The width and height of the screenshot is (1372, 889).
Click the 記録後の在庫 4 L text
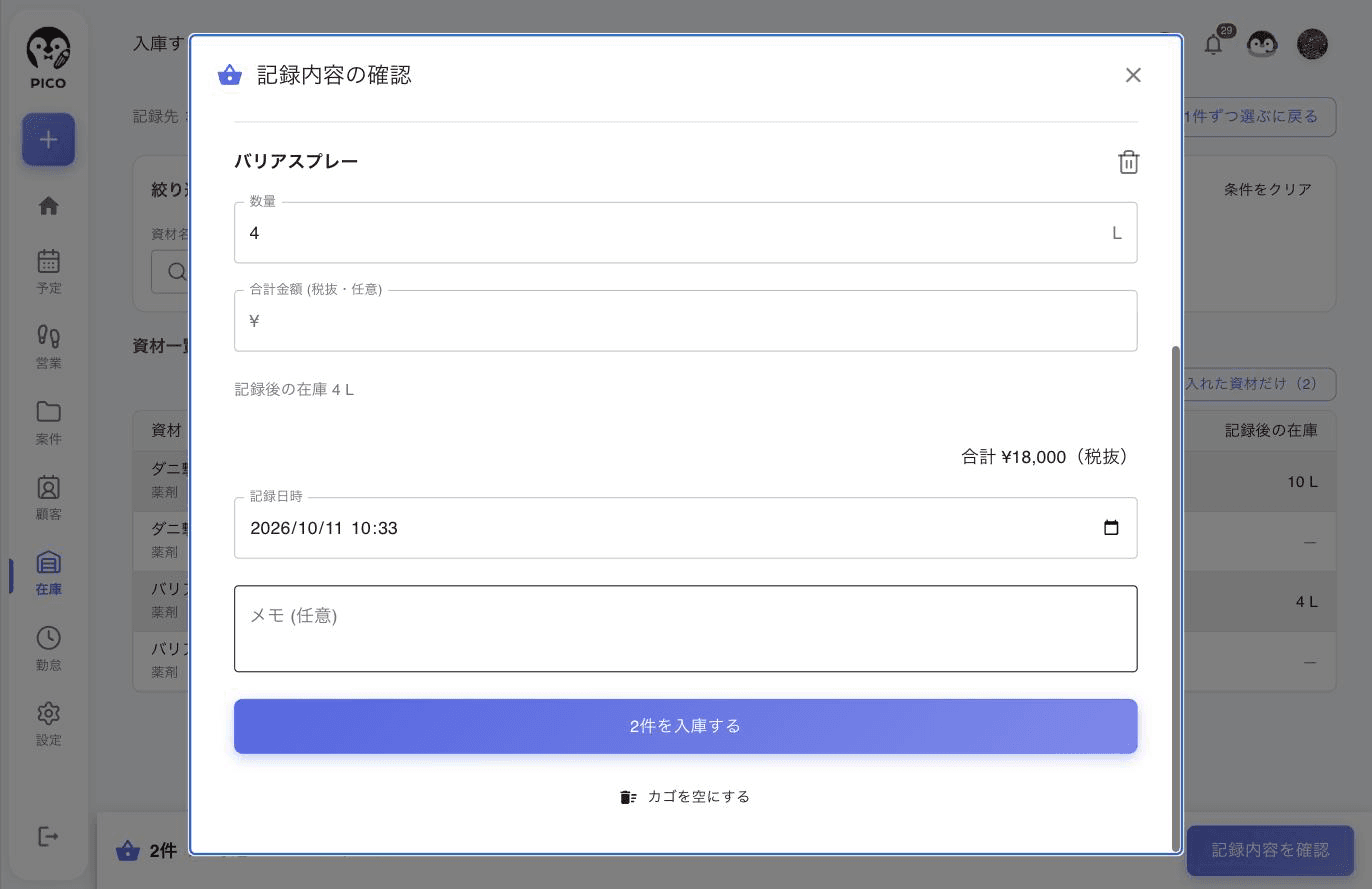pos(294,389)
